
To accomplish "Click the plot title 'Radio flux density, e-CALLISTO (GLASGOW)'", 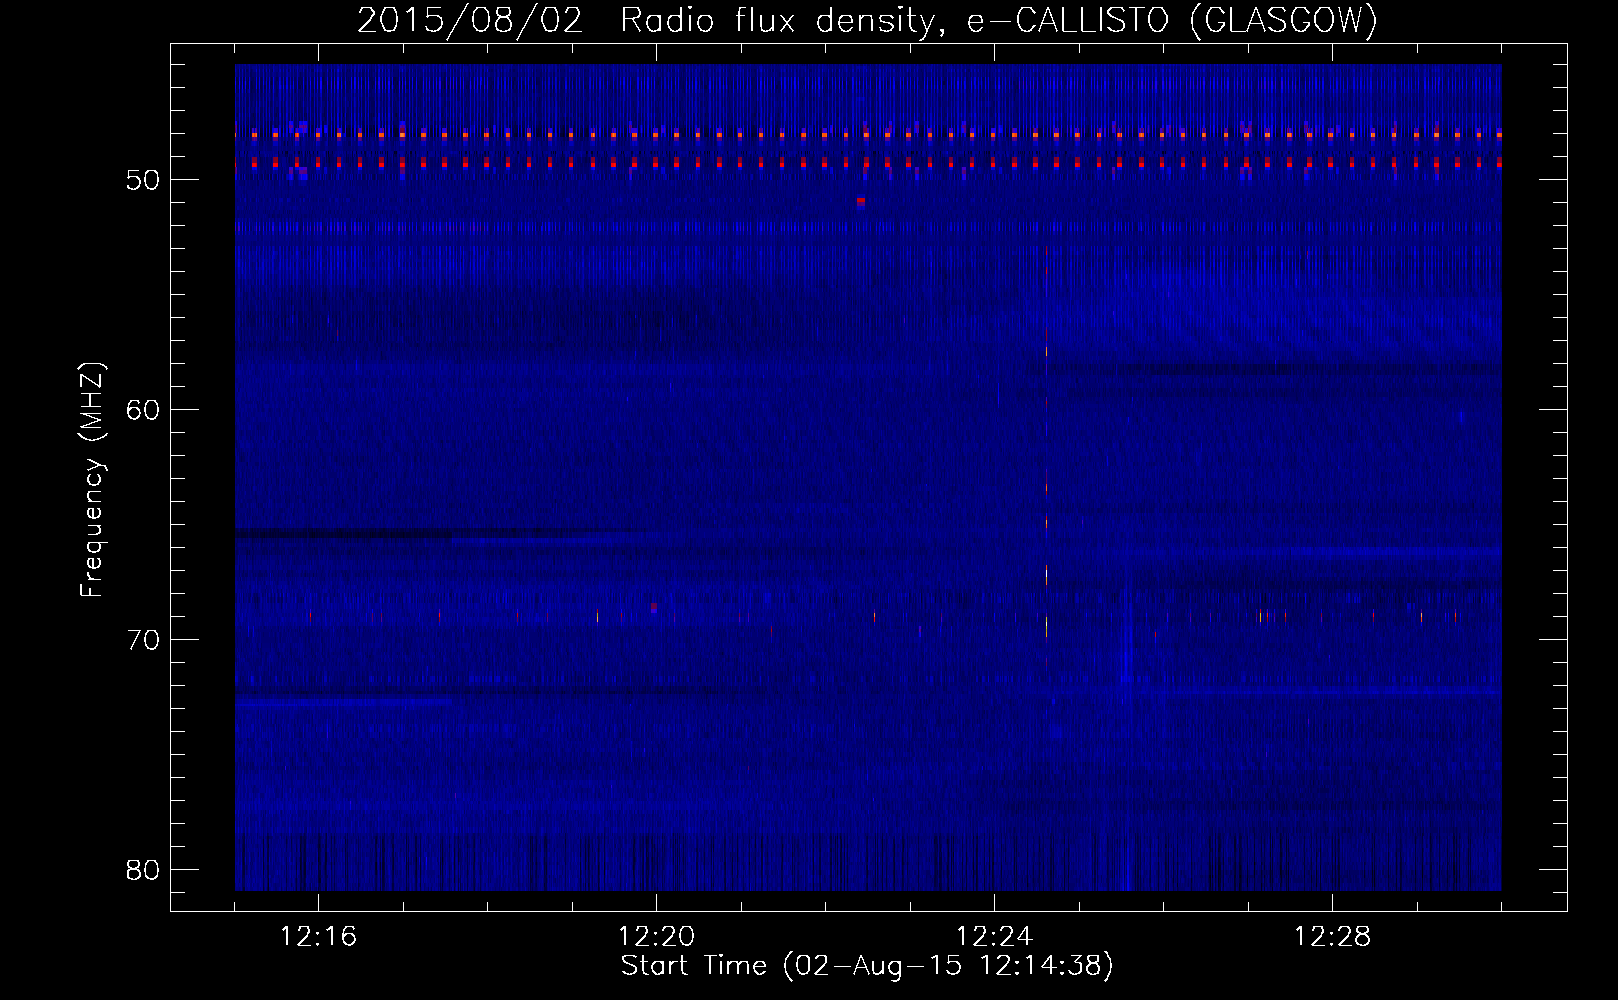I will coord(999,21).
